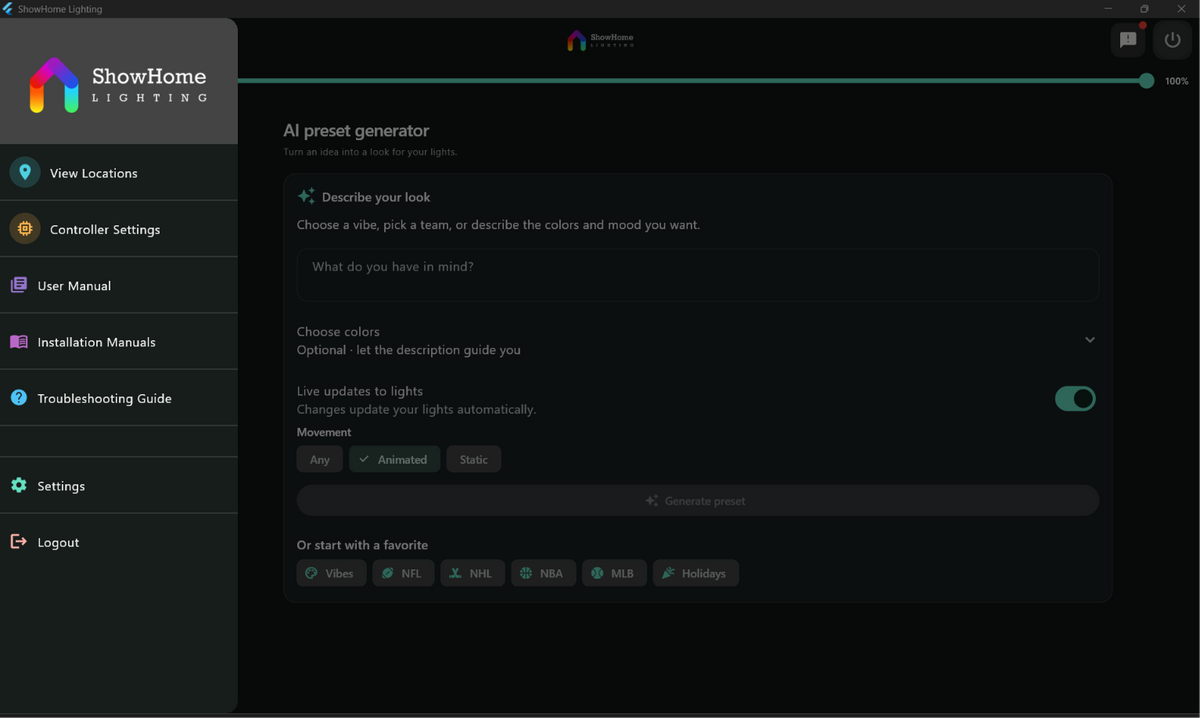The image size is (1200, 718).
Task: Click the Settings gear icon in sidebar
Action: [19, 485]
